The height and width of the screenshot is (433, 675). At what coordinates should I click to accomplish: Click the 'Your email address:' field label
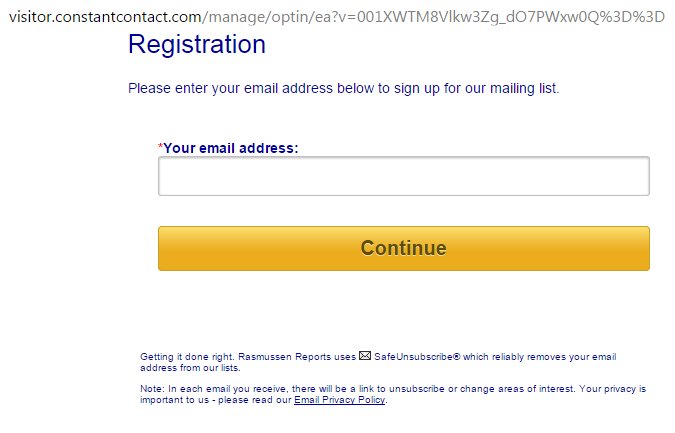[231, 148]
